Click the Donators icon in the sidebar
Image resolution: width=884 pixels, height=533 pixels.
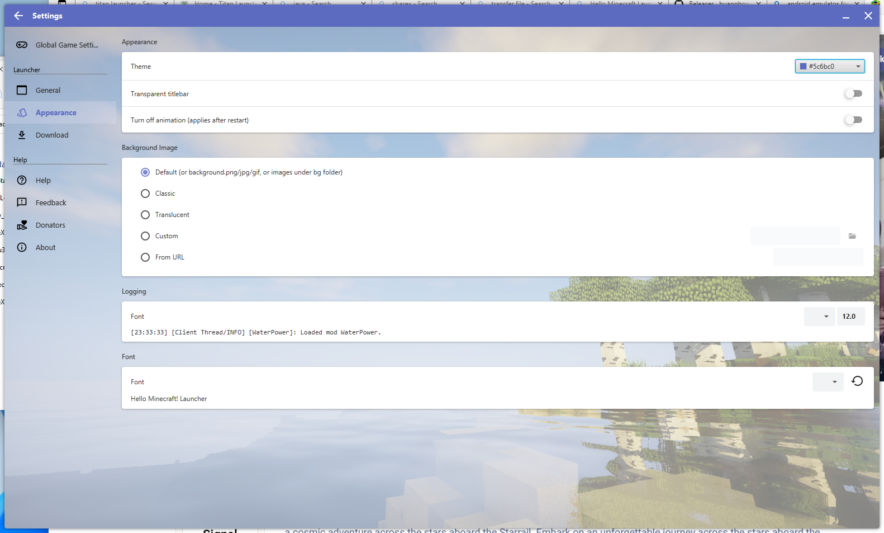point(22,225)
